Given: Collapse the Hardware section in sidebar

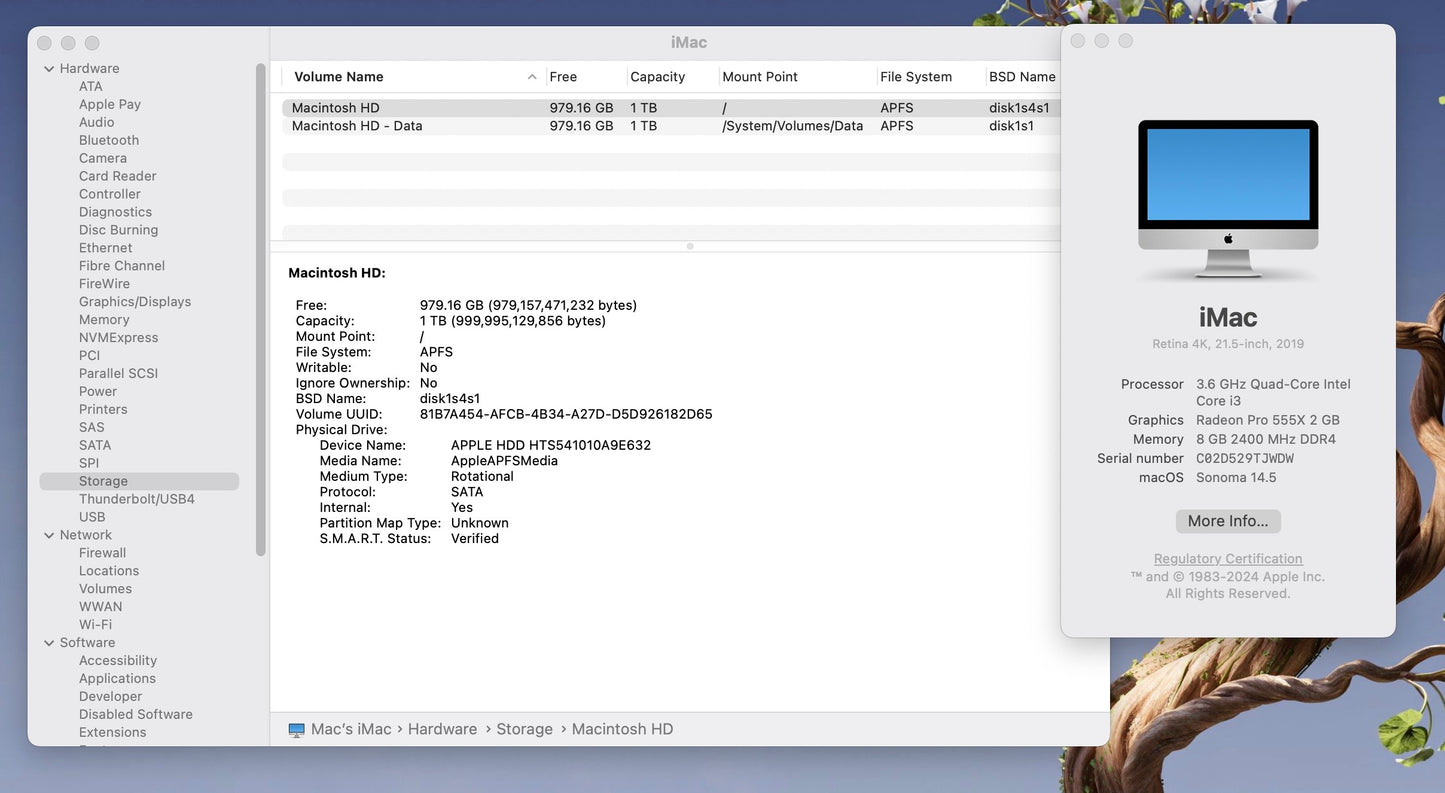Looking at the screenshot, I should [x=49, y=69].
